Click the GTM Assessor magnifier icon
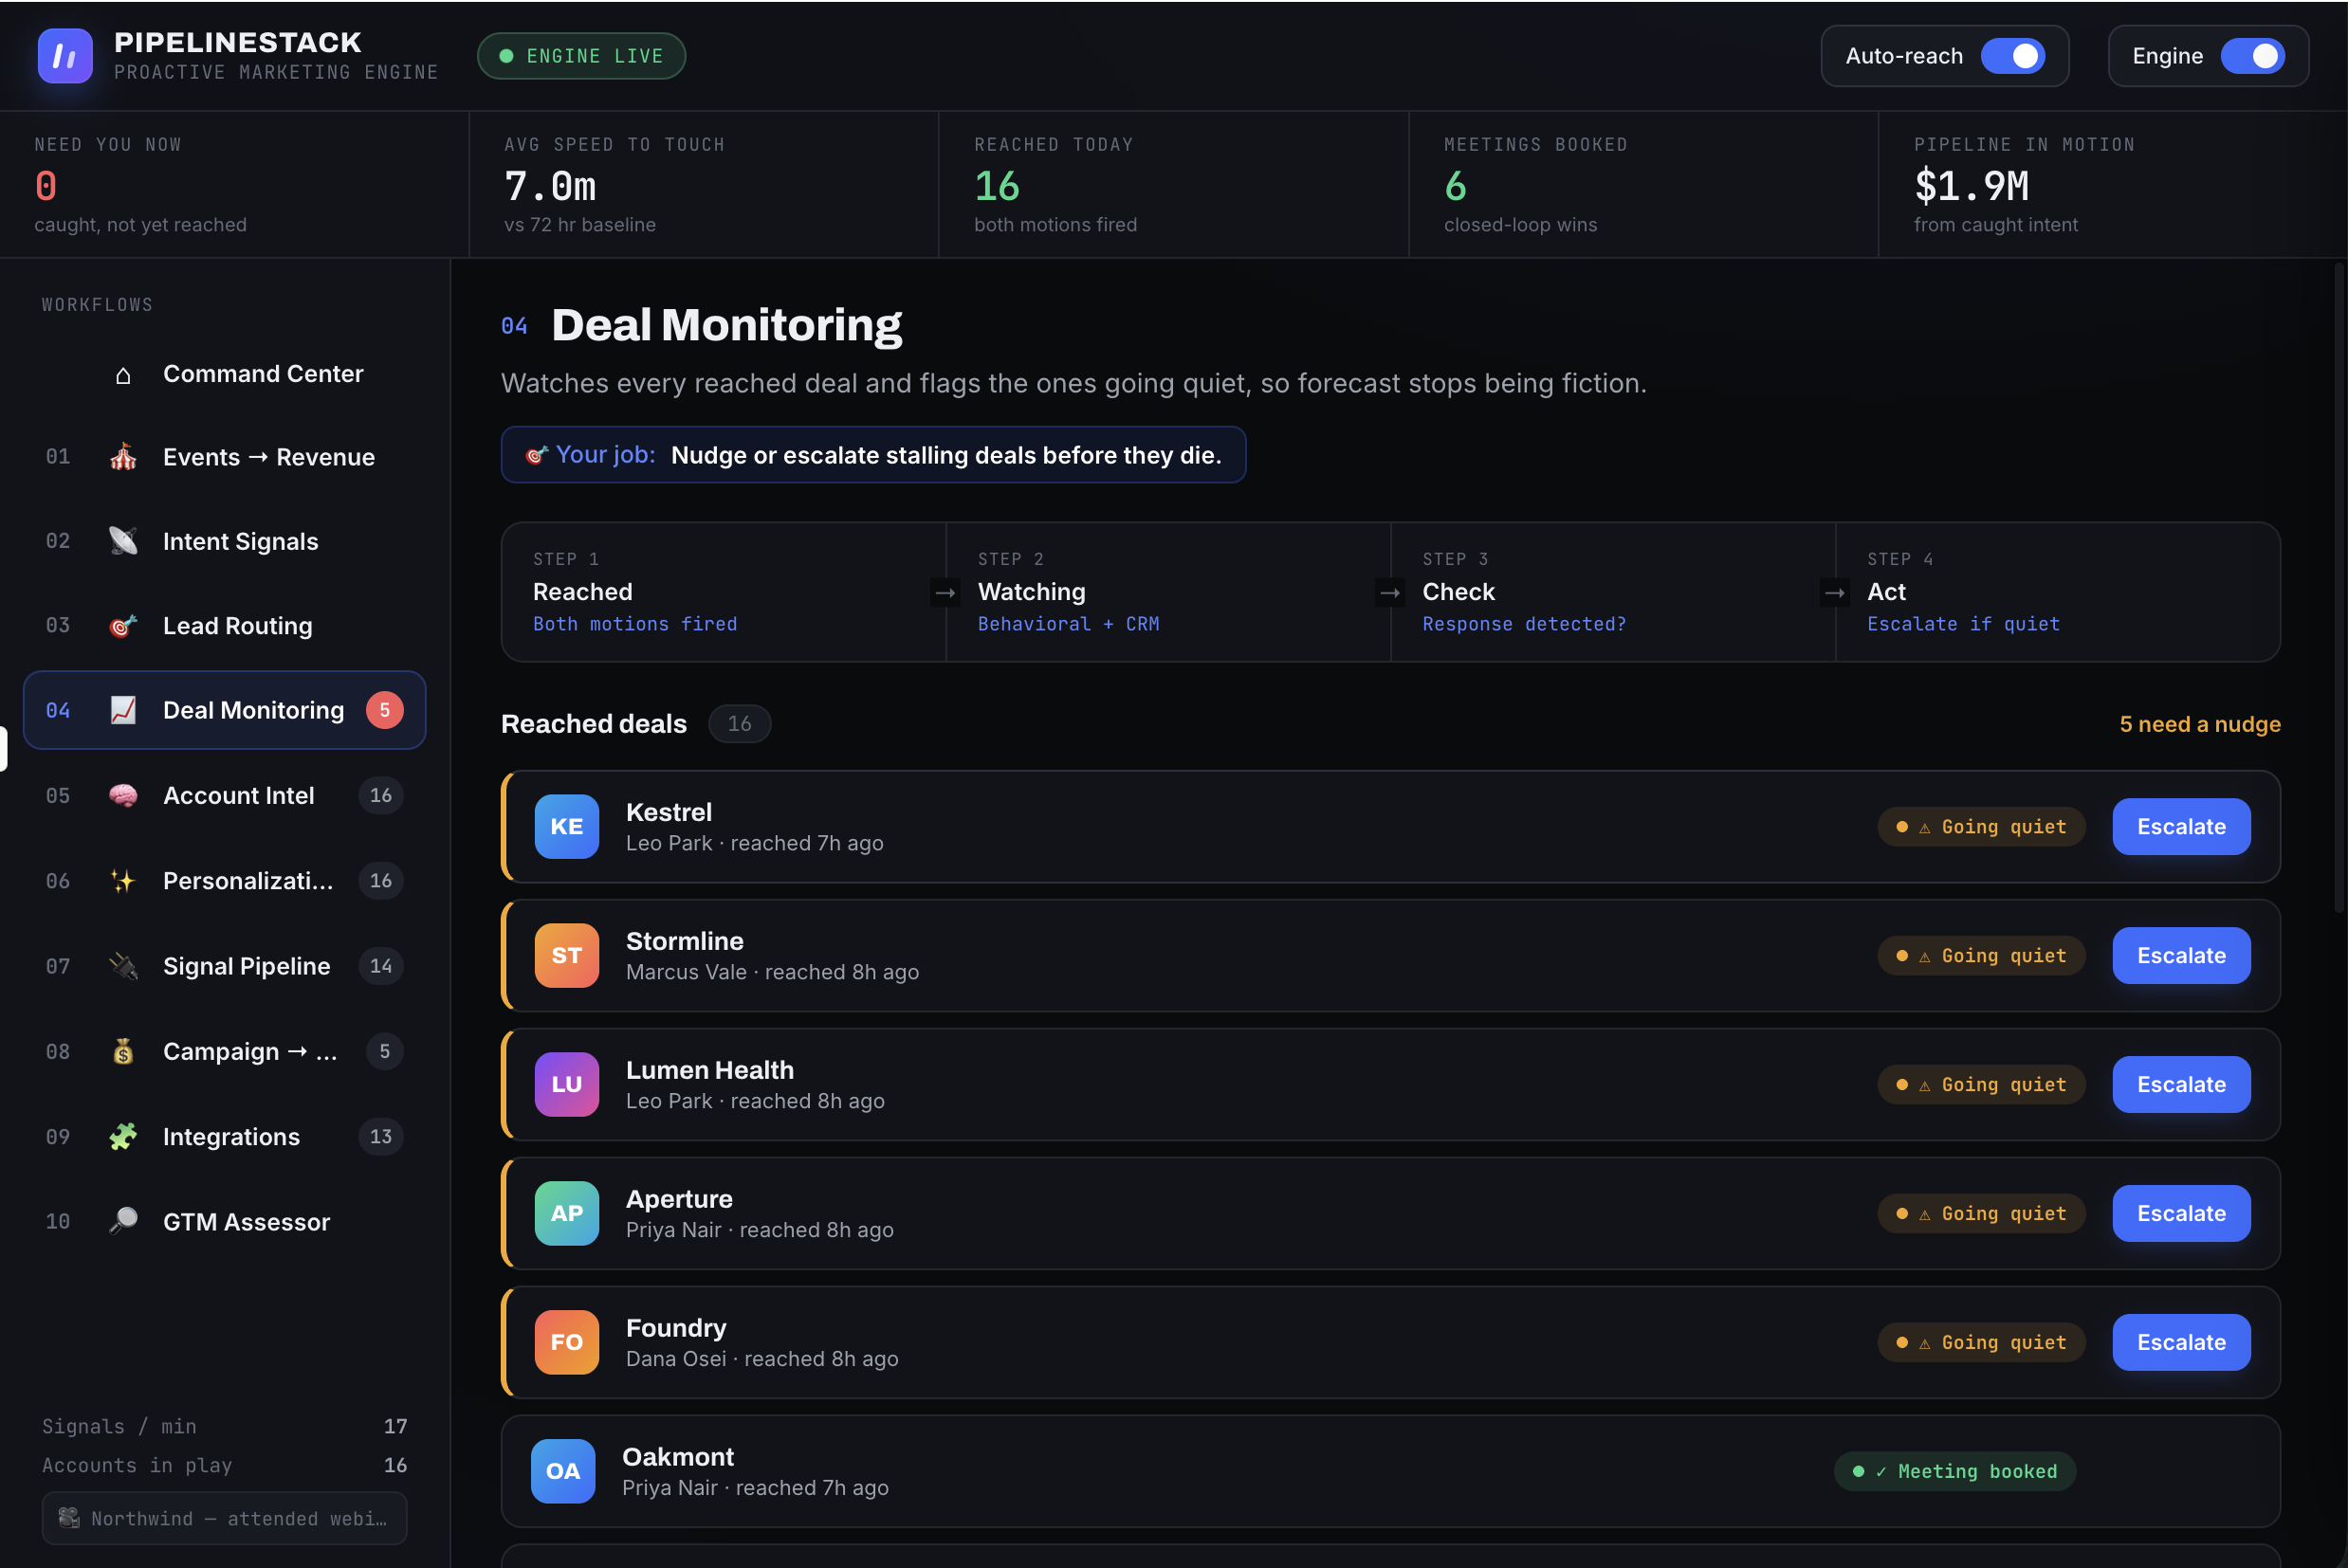The width and height of the screenshot is (2348, 1568). 123,1221
